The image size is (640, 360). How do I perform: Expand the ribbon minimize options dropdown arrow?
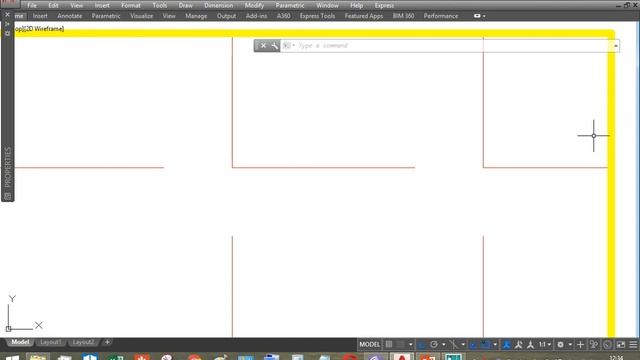coord(484,16)
